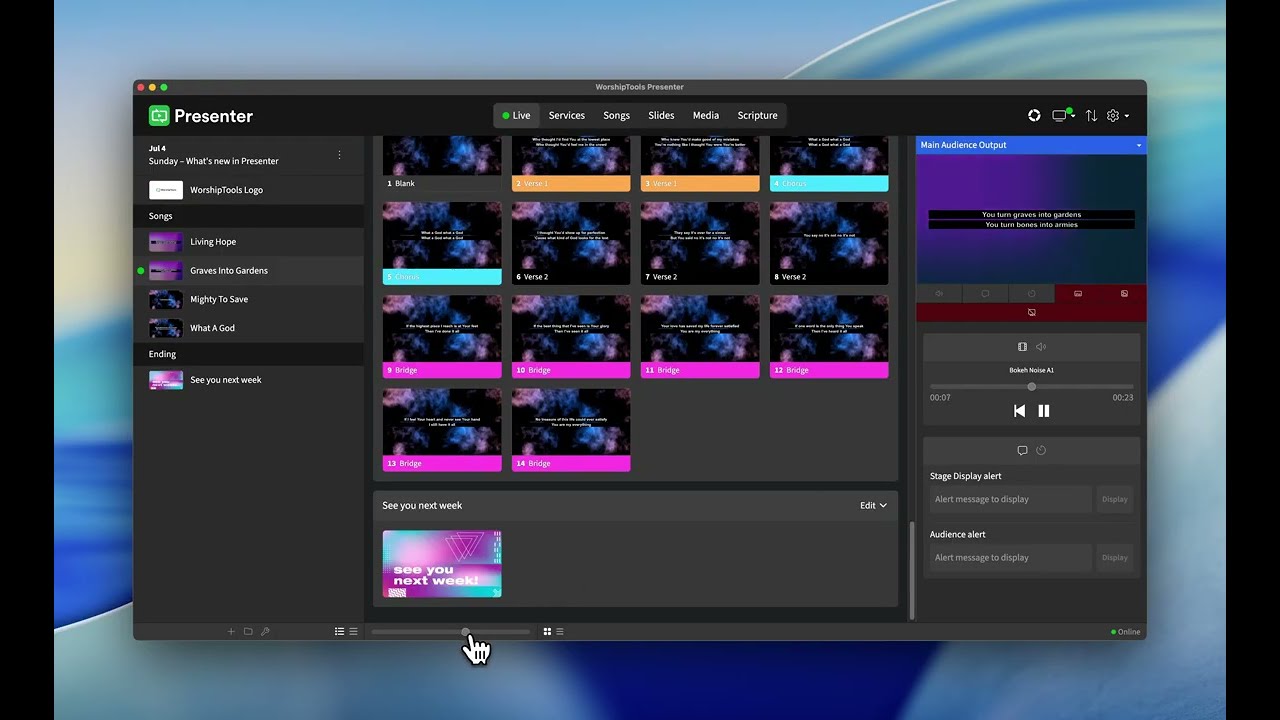The height and width of the screenshot is (720, 1280).
Task: Click the Stage Display alert message field
Action: point(1010,499)
